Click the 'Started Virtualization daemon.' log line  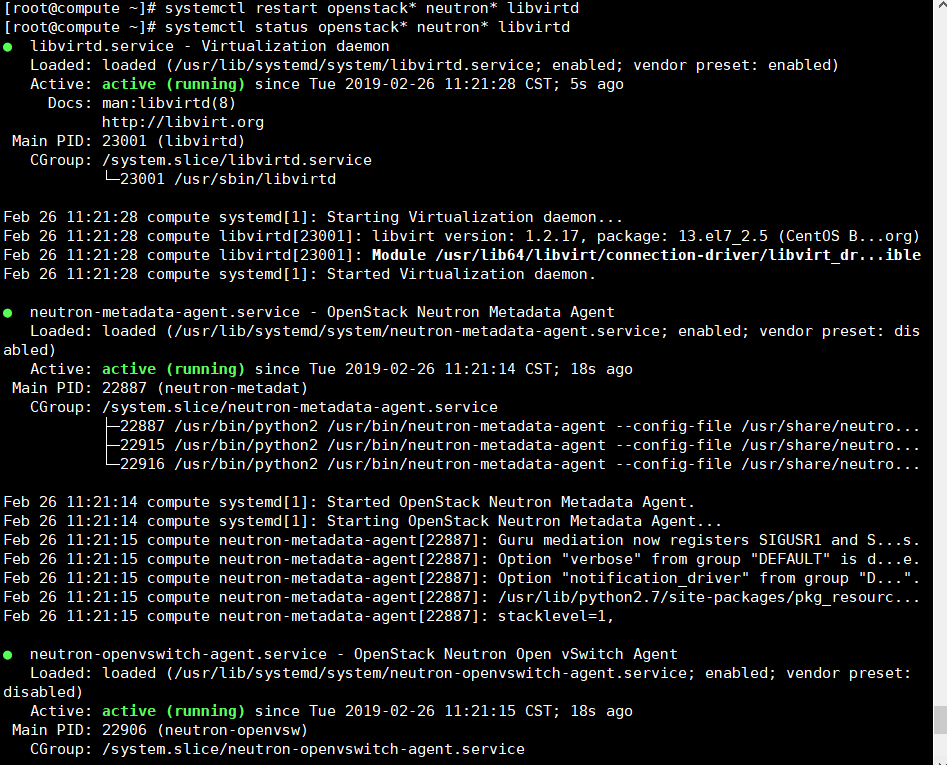(x=300, y=275)
